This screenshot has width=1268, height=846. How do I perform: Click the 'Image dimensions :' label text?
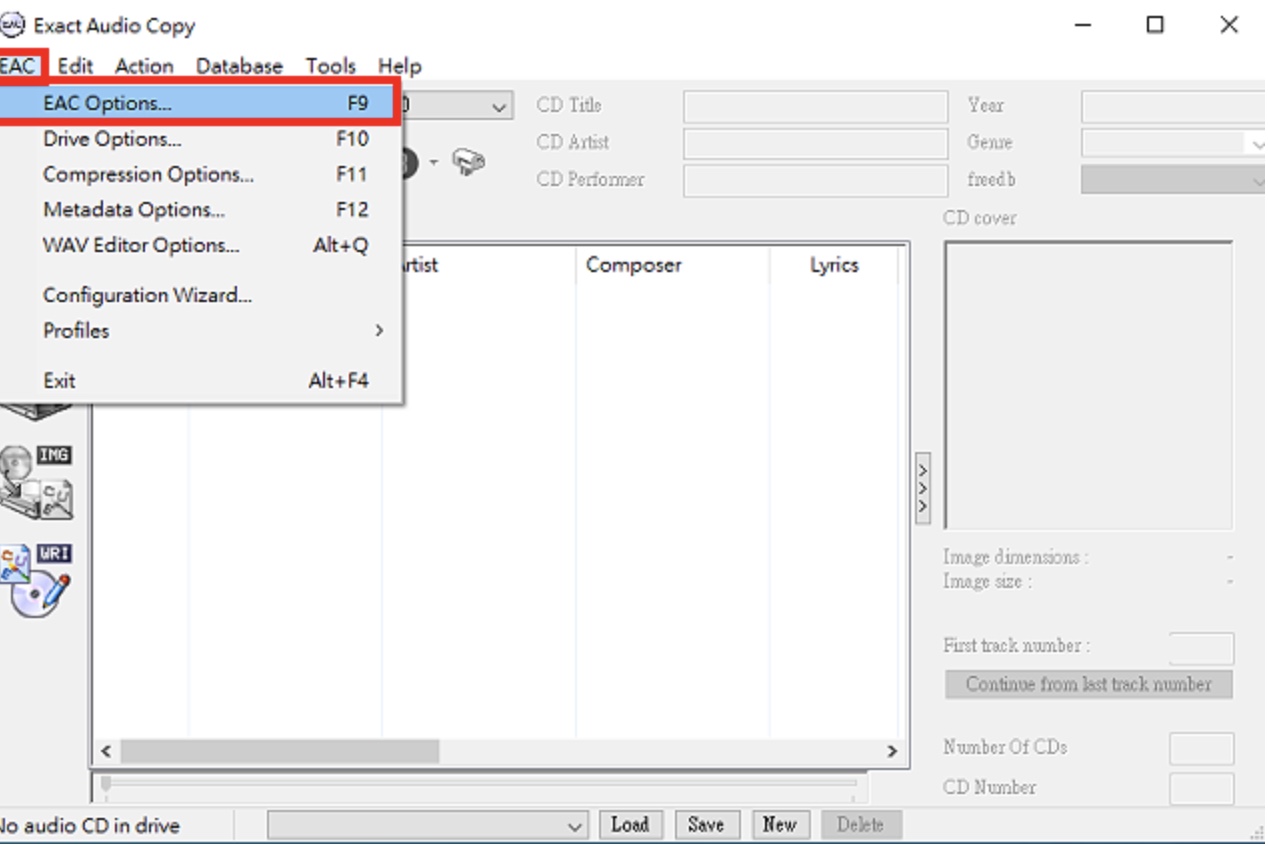click(1015, 558)
